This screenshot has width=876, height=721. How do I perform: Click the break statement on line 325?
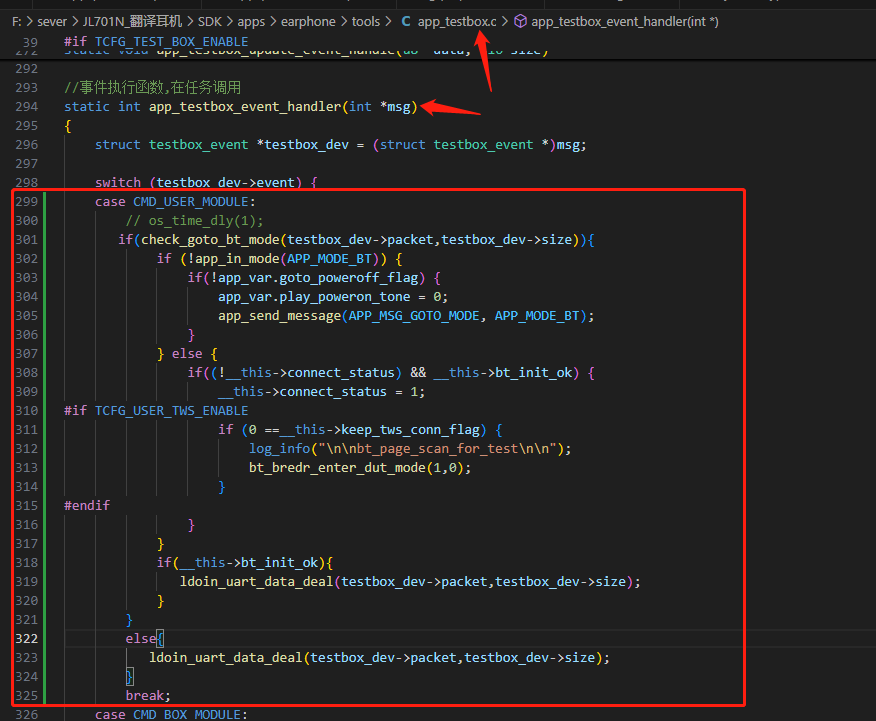(x=145, y=695)
